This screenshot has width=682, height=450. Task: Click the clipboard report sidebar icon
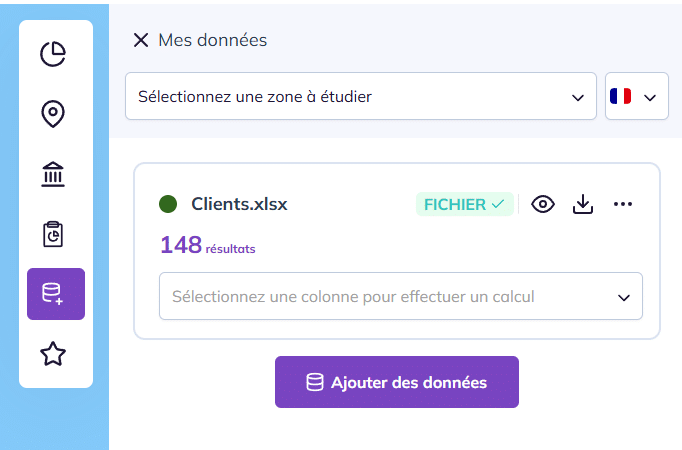click(53, 235)
